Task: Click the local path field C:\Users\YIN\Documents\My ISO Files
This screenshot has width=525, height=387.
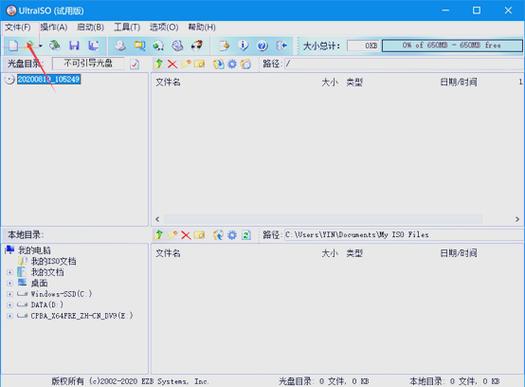Action: click(x=403, y=235)
